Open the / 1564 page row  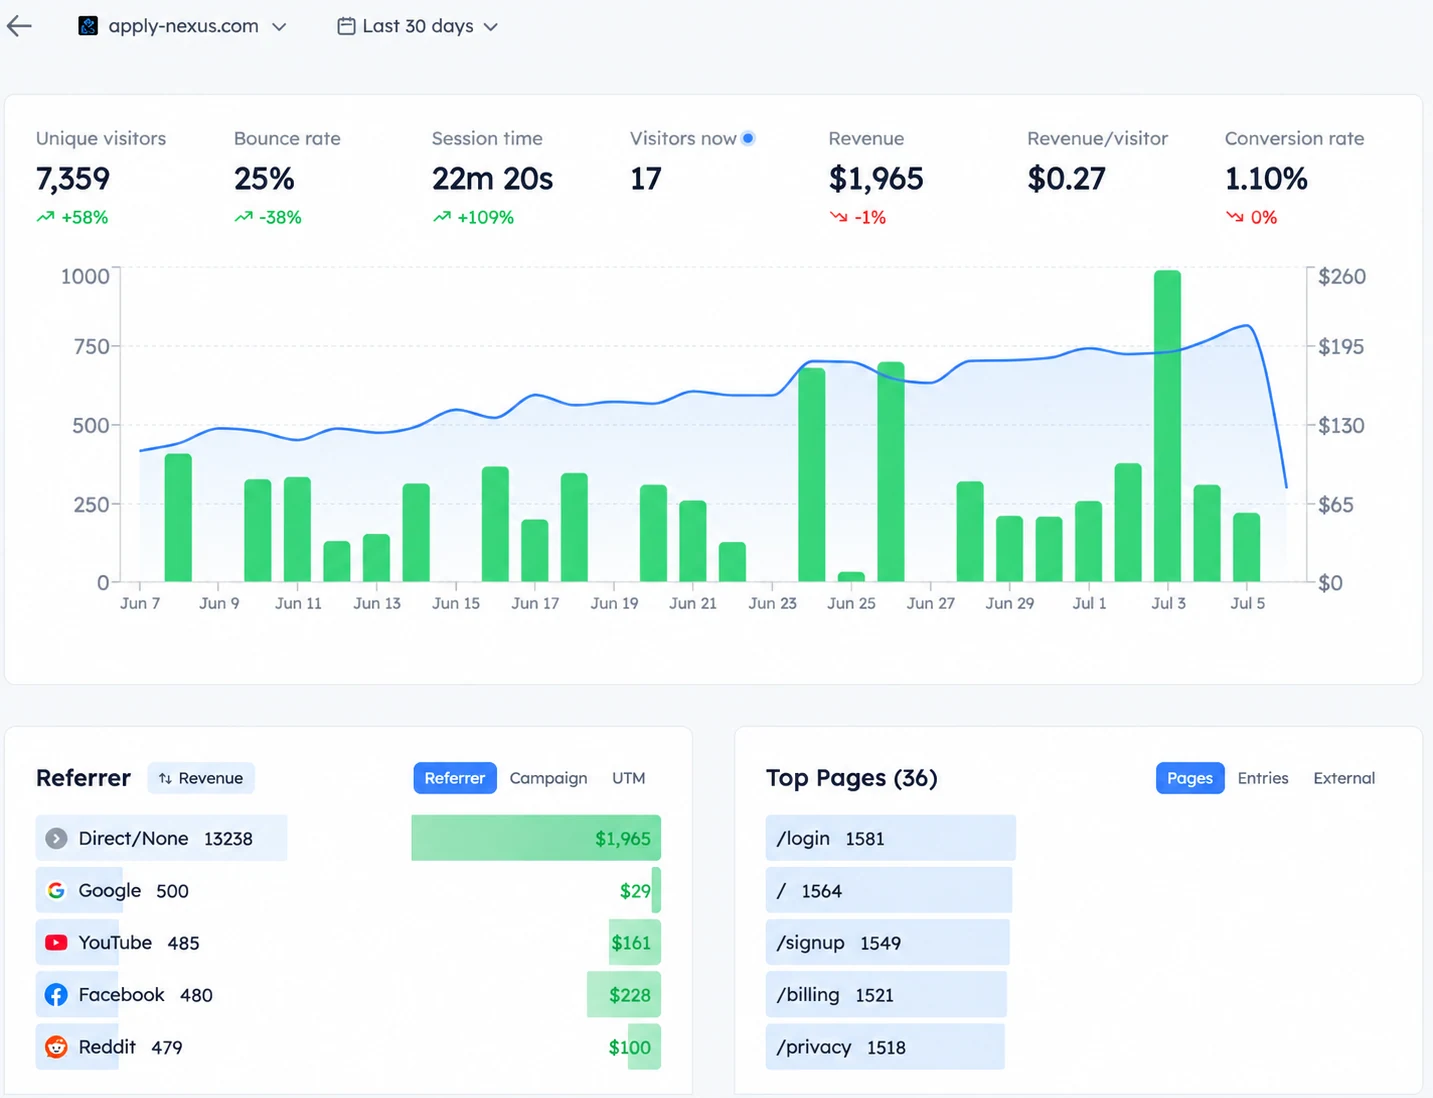(x=889, y=890)
